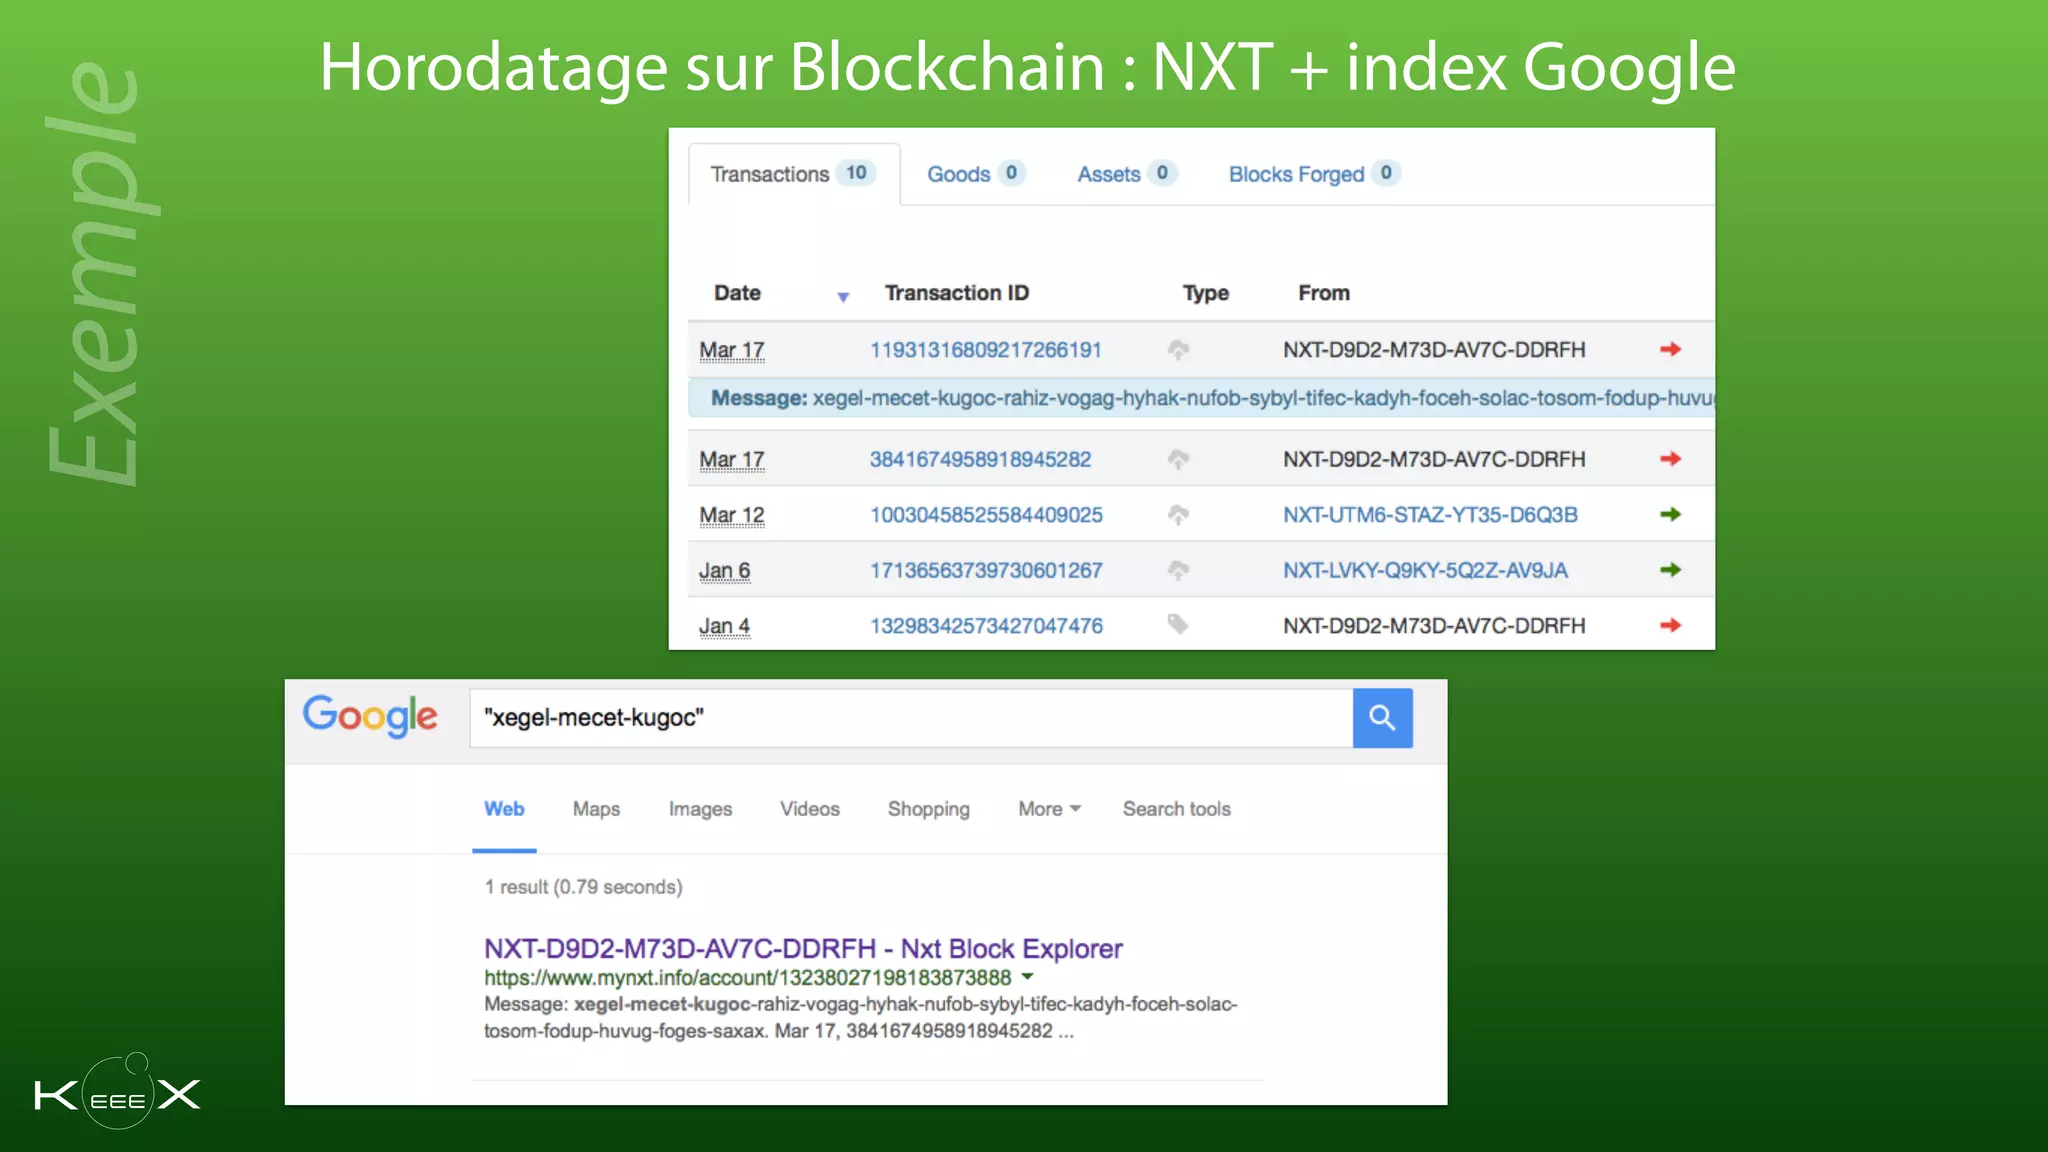Switch to Images results
The width and height of the screenshot is (2048, 1152).
700,809
